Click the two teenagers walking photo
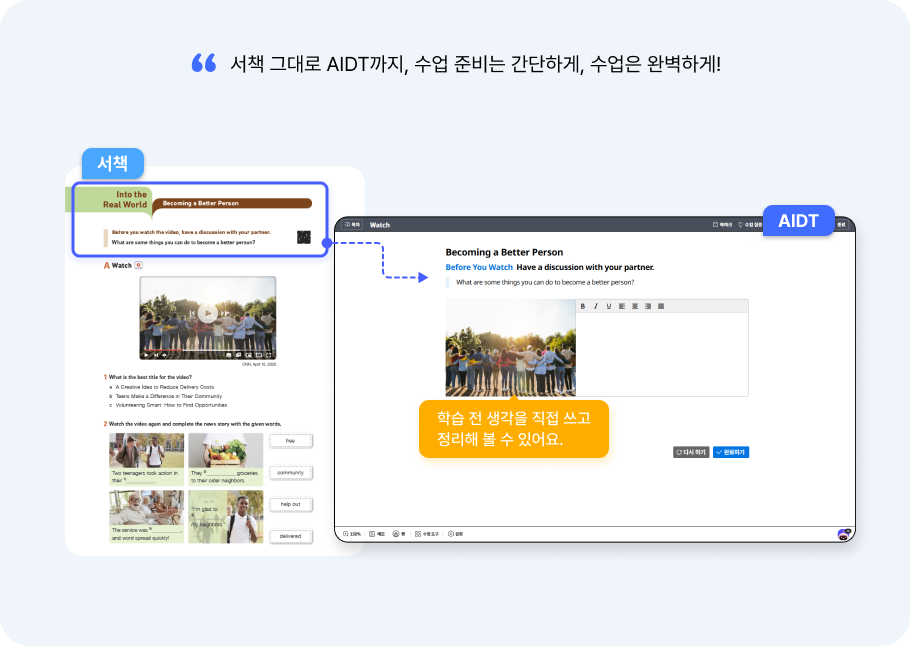910x646 pixels. click(146, 450)
